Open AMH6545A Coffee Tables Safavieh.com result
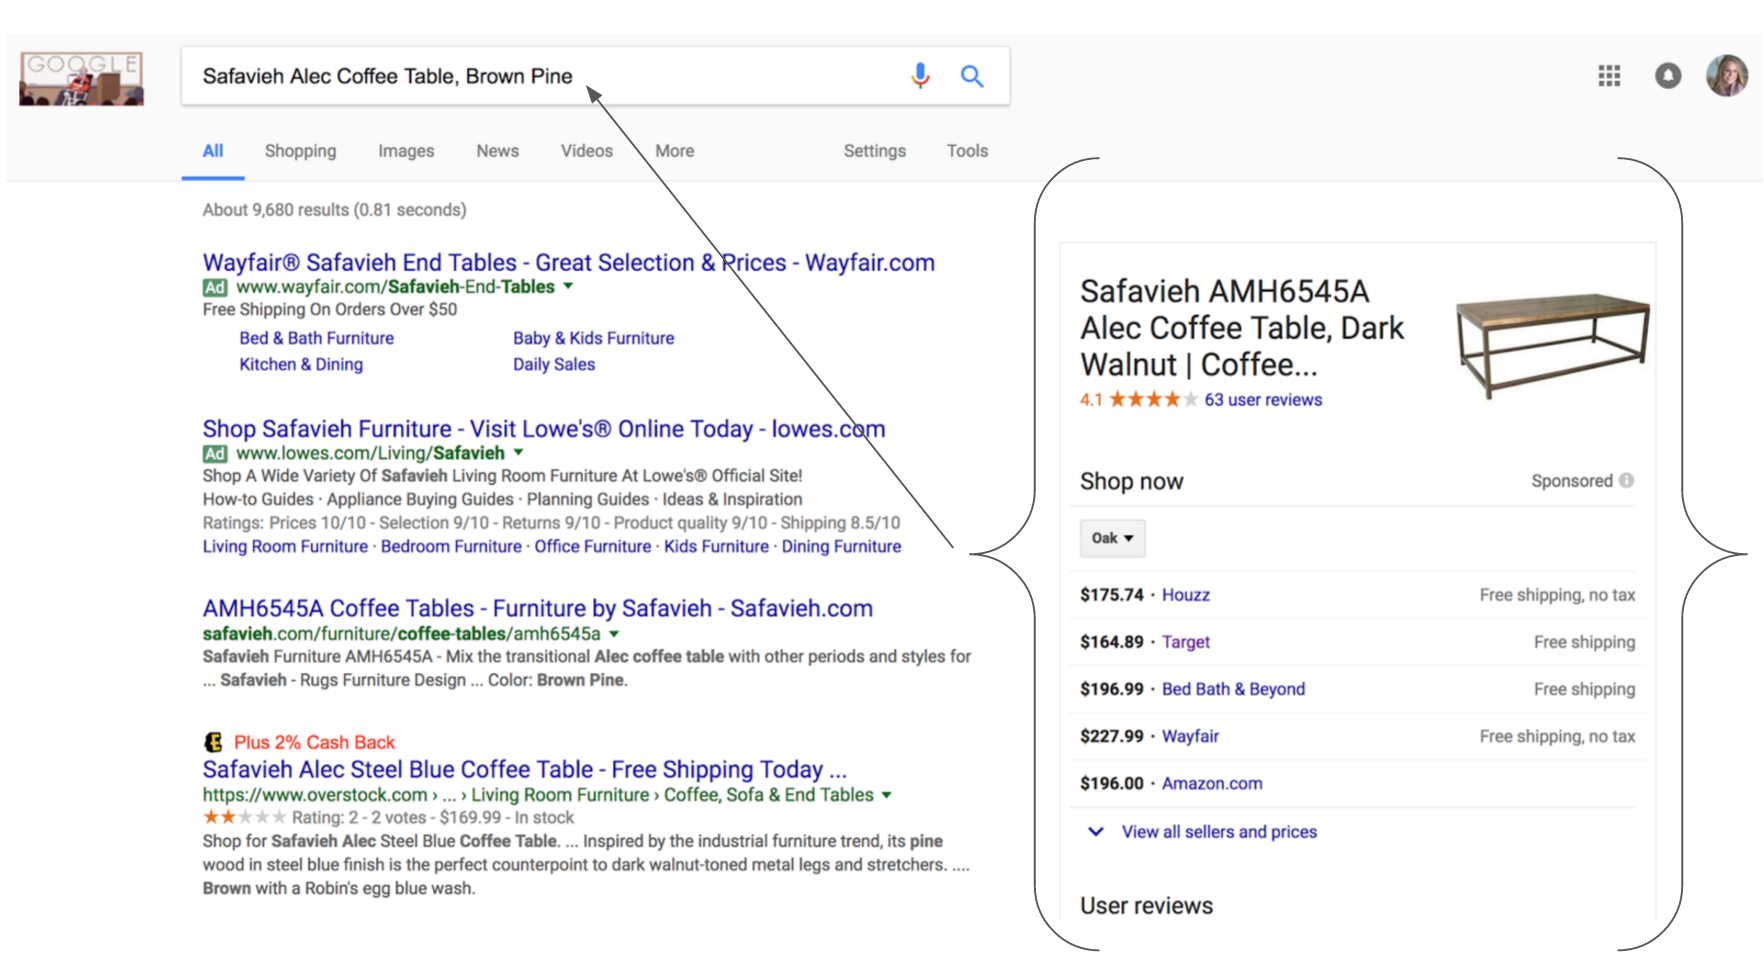Viewport: 1764px width, 976px height. 537,609
